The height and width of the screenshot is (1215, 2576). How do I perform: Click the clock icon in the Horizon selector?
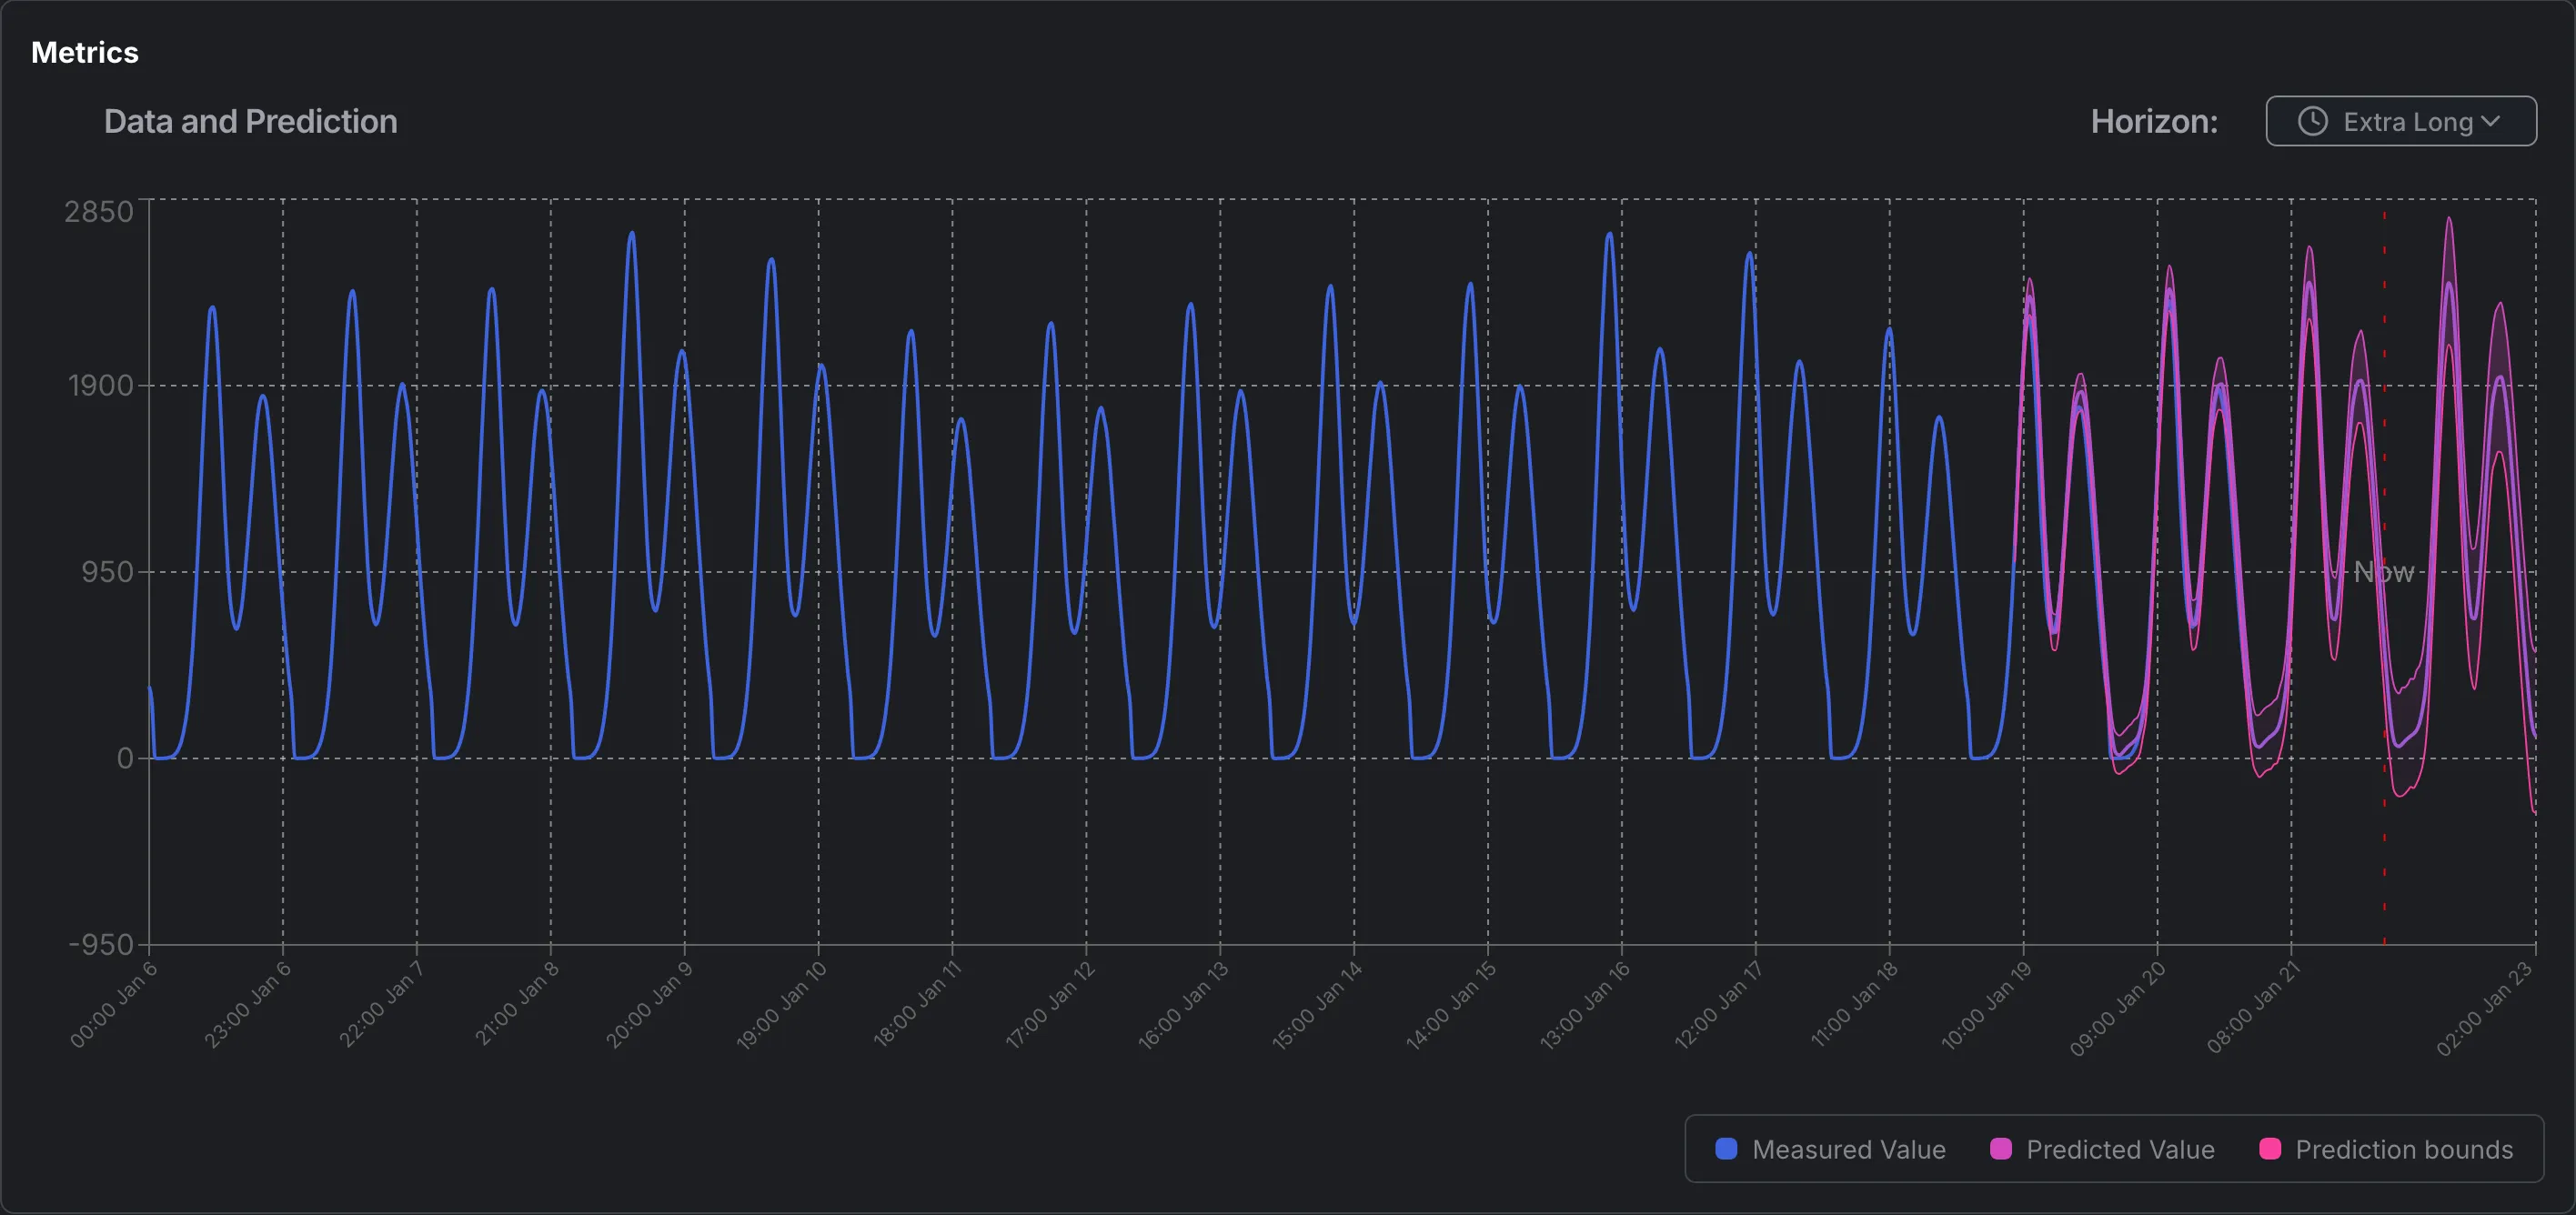2313,121
